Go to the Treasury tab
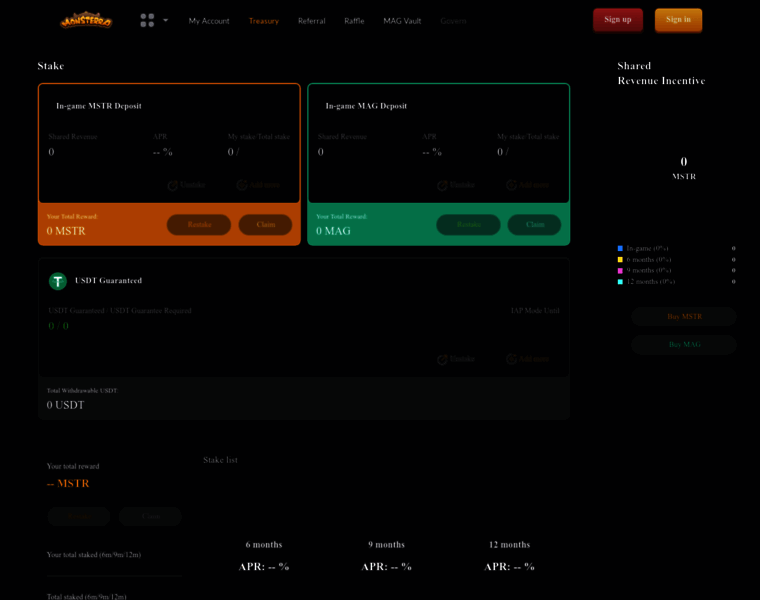This screenshot has height=600, width=760. click(264, 21)
